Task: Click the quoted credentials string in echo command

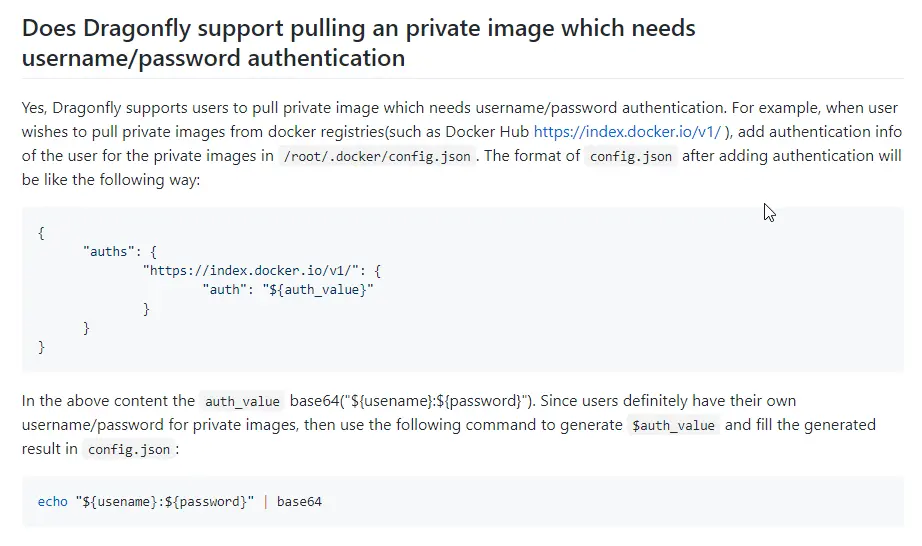Action: (165, 501)
